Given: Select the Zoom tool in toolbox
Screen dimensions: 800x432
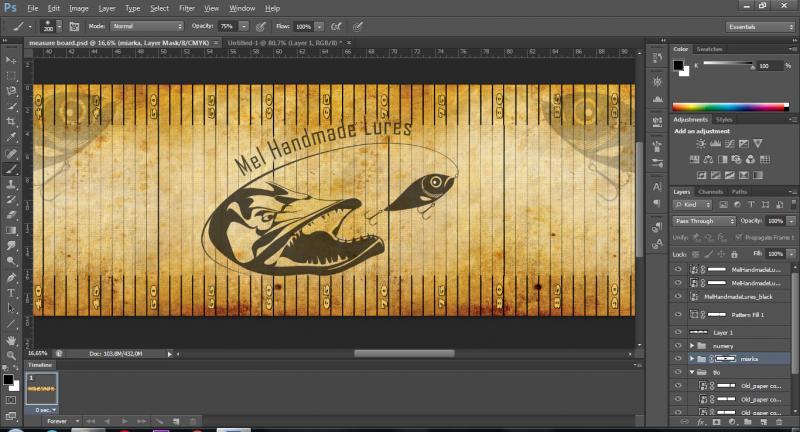Looking at the screenshot, I should coord(11,355).
